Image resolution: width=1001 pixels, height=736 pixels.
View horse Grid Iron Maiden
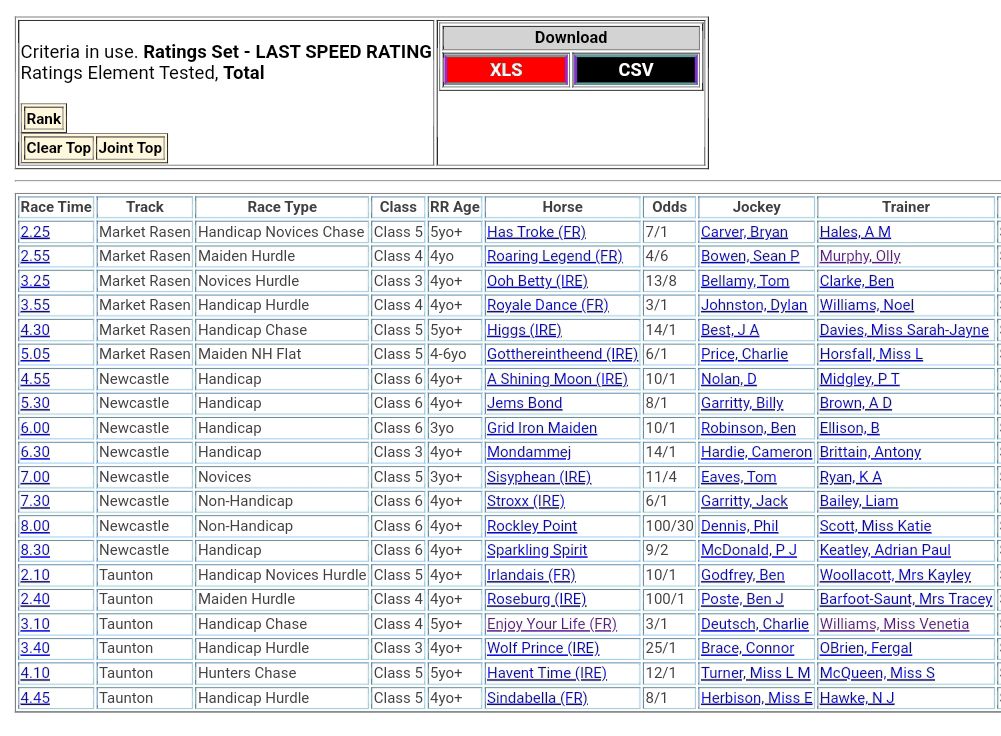click(x=542, y=428)
